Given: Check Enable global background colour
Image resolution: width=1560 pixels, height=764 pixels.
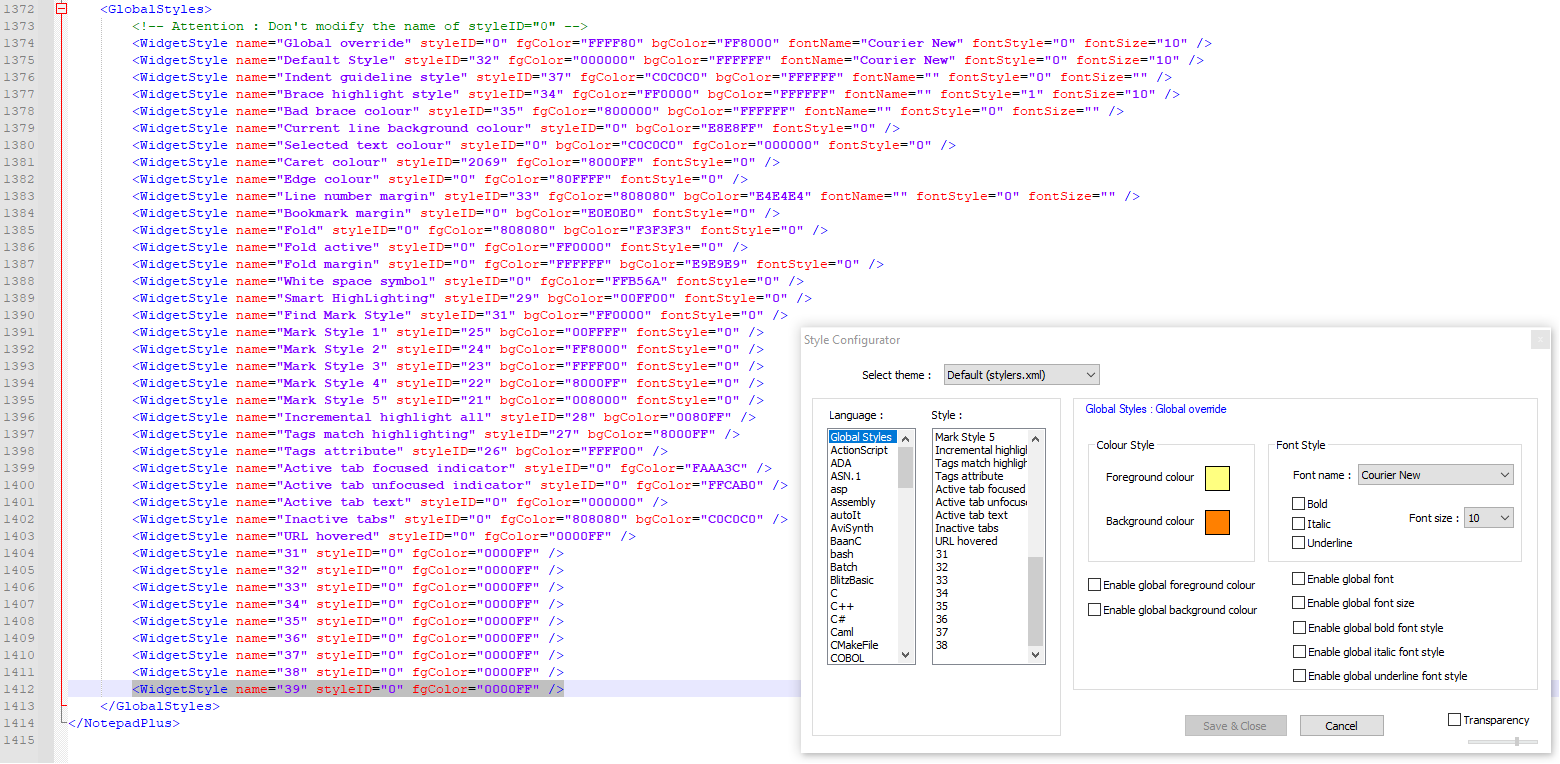Looking at the screenshot, I should tap(1094, 609).
